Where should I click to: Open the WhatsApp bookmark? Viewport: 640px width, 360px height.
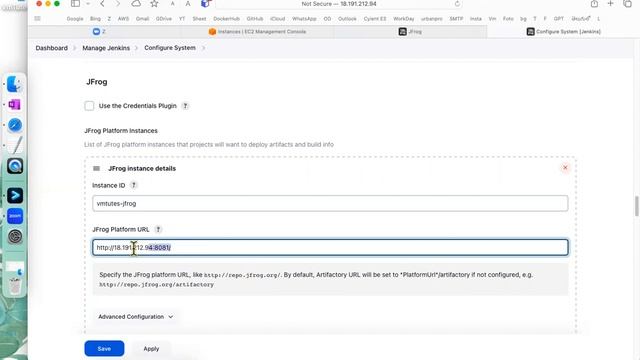click(304, 19)
